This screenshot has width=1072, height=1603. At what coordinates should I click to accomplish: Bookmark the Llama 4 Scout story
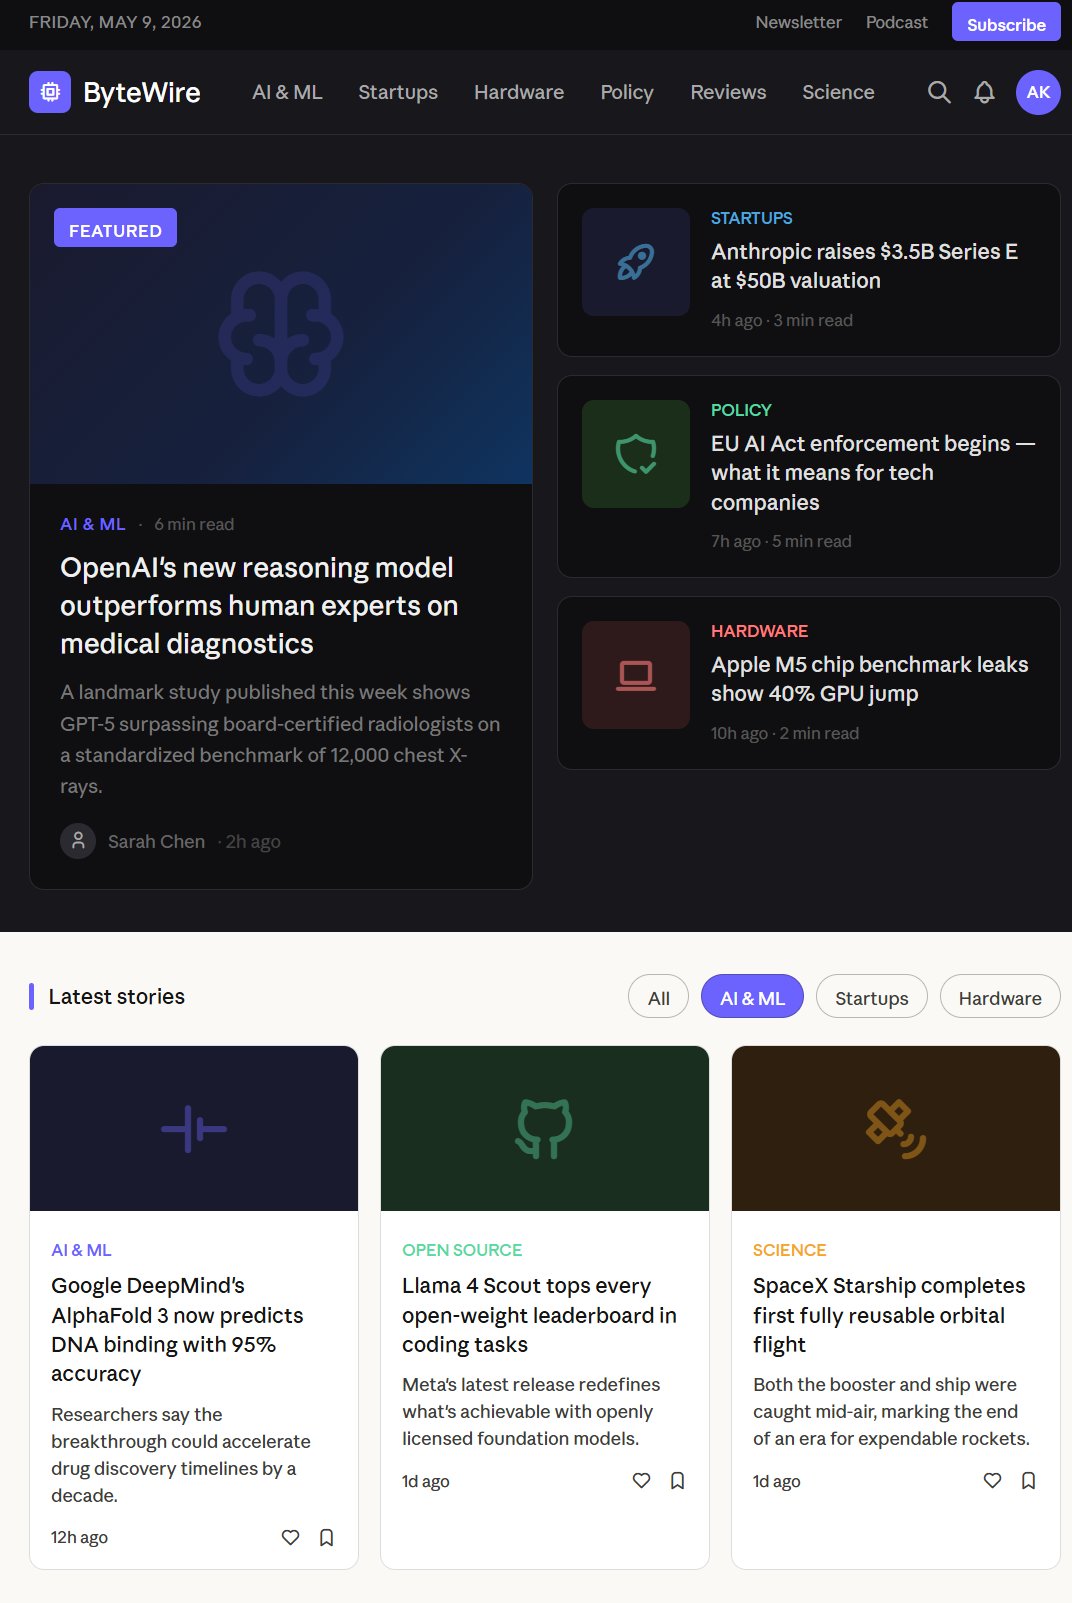[678, 1480]
